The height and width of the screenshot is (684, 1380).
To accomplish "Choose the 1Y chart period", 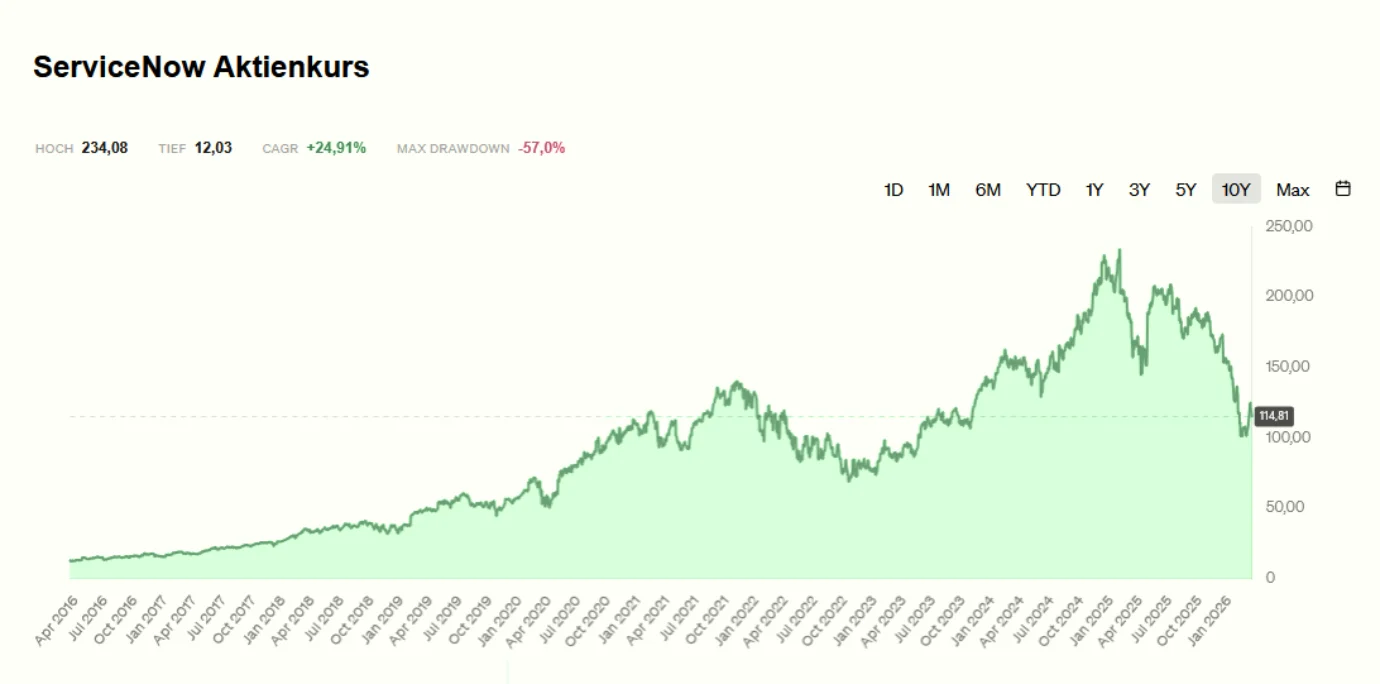I will 1094,189.
